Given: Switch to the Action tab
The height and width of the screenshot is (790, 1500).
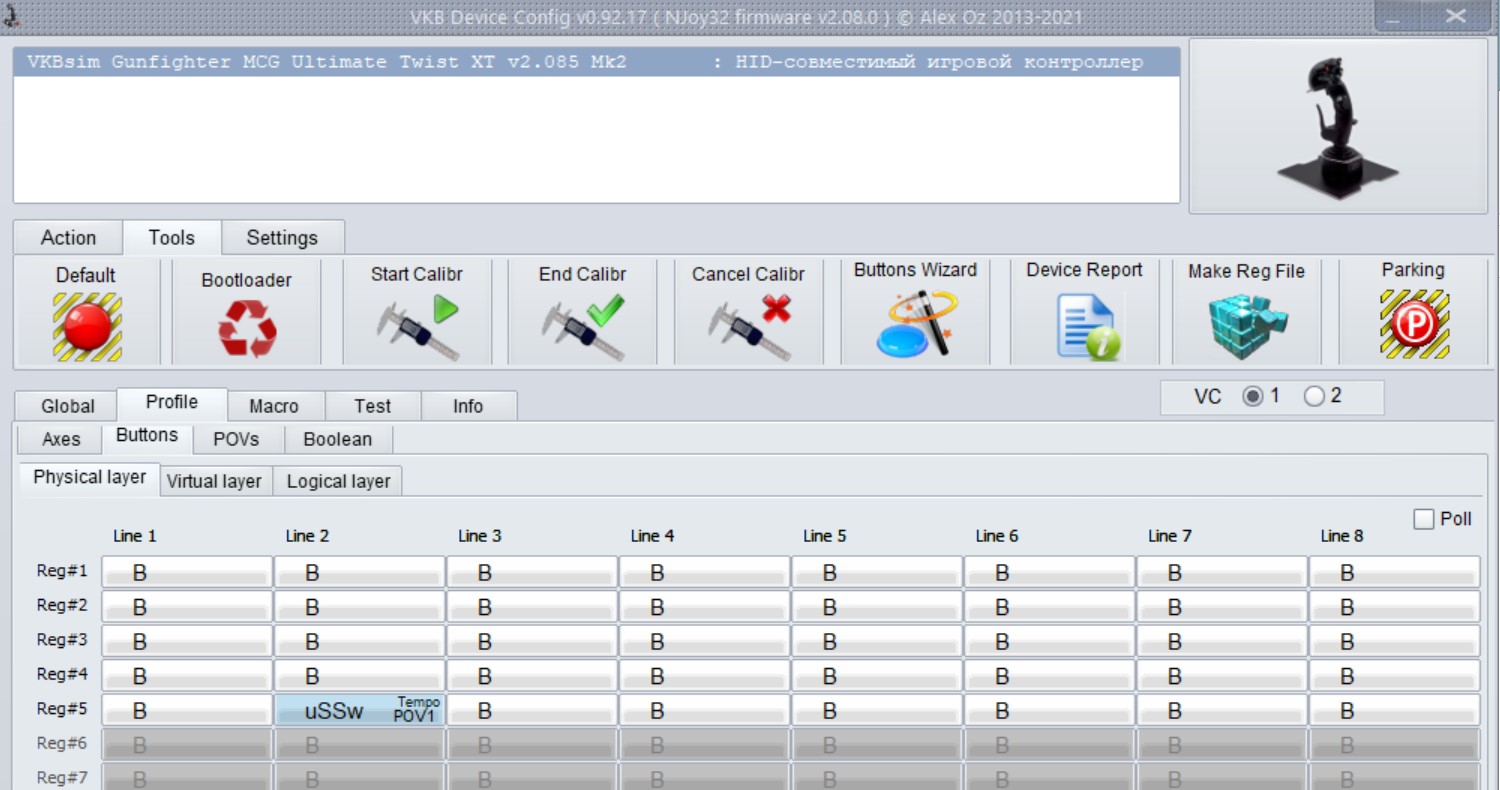Looking at the screenshot, I should point(68,238).
